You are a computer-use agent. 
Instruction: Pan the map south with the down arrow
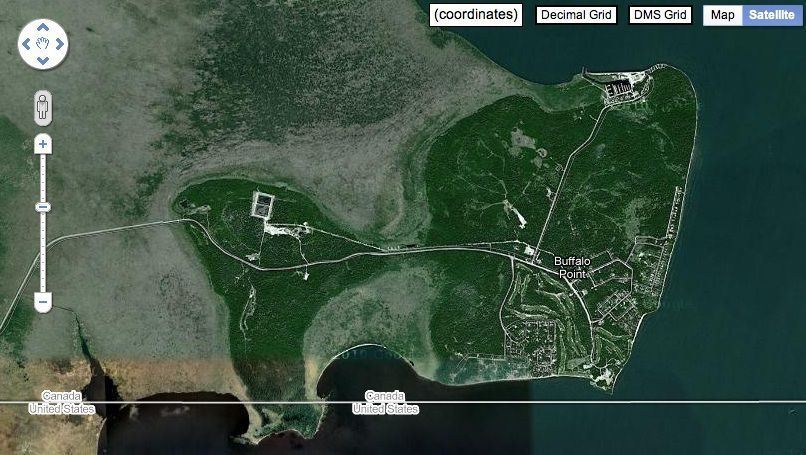pyautogui.click(x=43, y=61)
